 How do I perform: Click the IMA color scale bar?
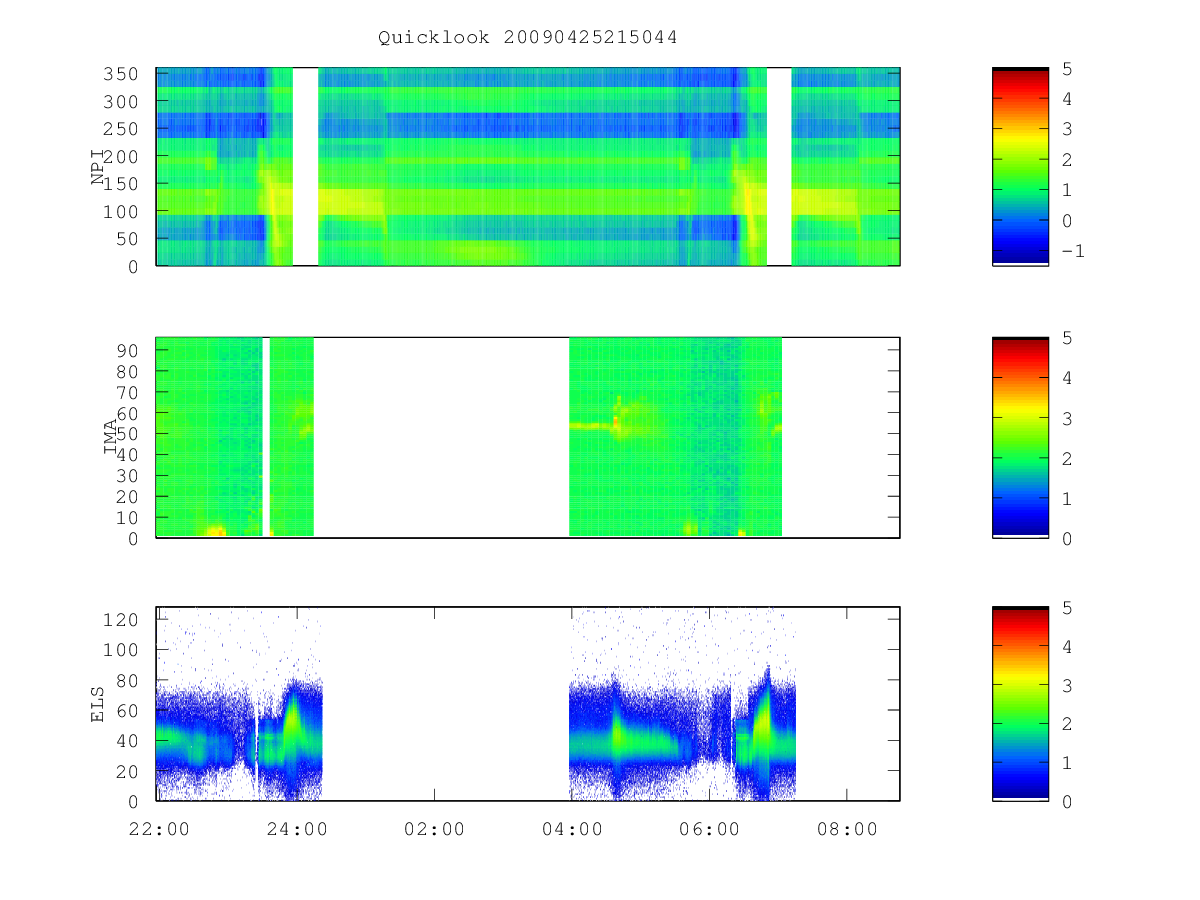[x=1020, y=437]
